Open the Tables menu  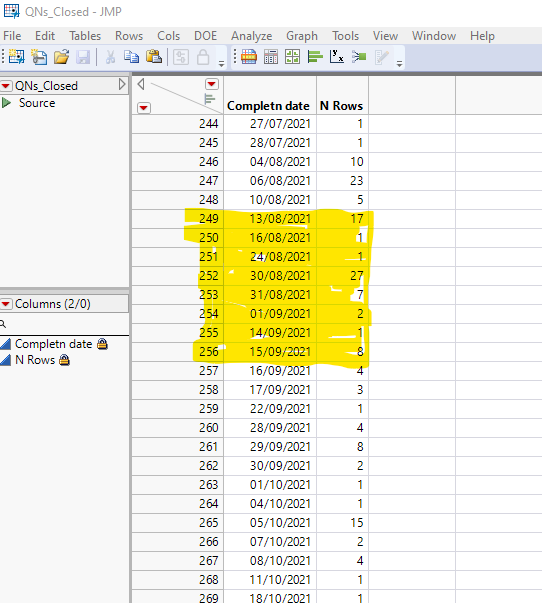click(85, 36)
